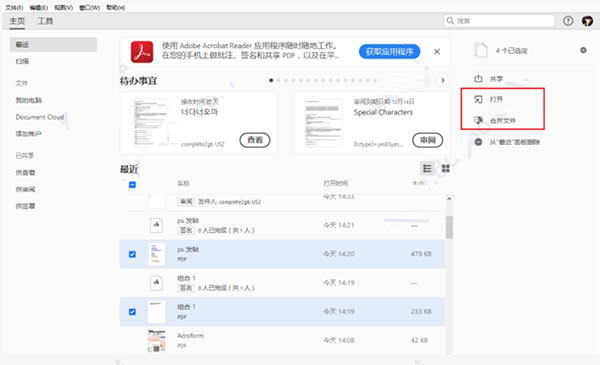The image size is (600, 365).
Task: Click the 查看 button on the first card
Action: pyautogui.click(x=255, y=140)
